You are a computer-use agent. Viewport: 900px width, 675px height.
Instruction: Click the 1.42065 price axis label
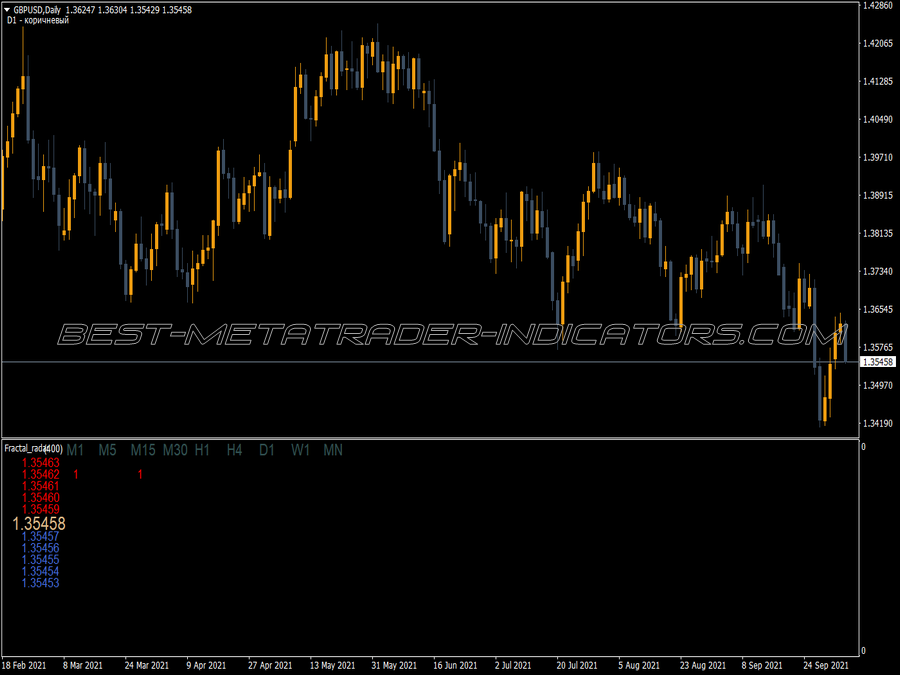pyautogui.click(x=878, y=43)
